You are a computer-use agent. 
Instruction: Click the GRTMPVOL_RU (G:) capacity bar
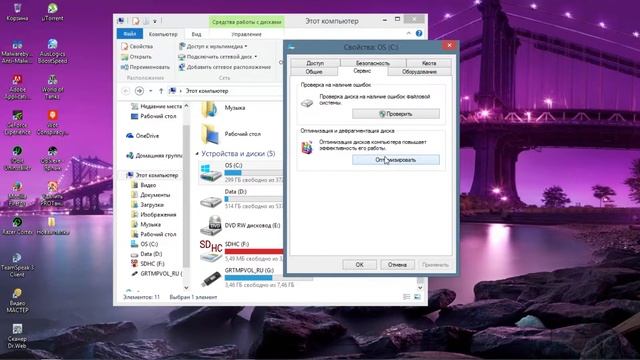point(269,278)
